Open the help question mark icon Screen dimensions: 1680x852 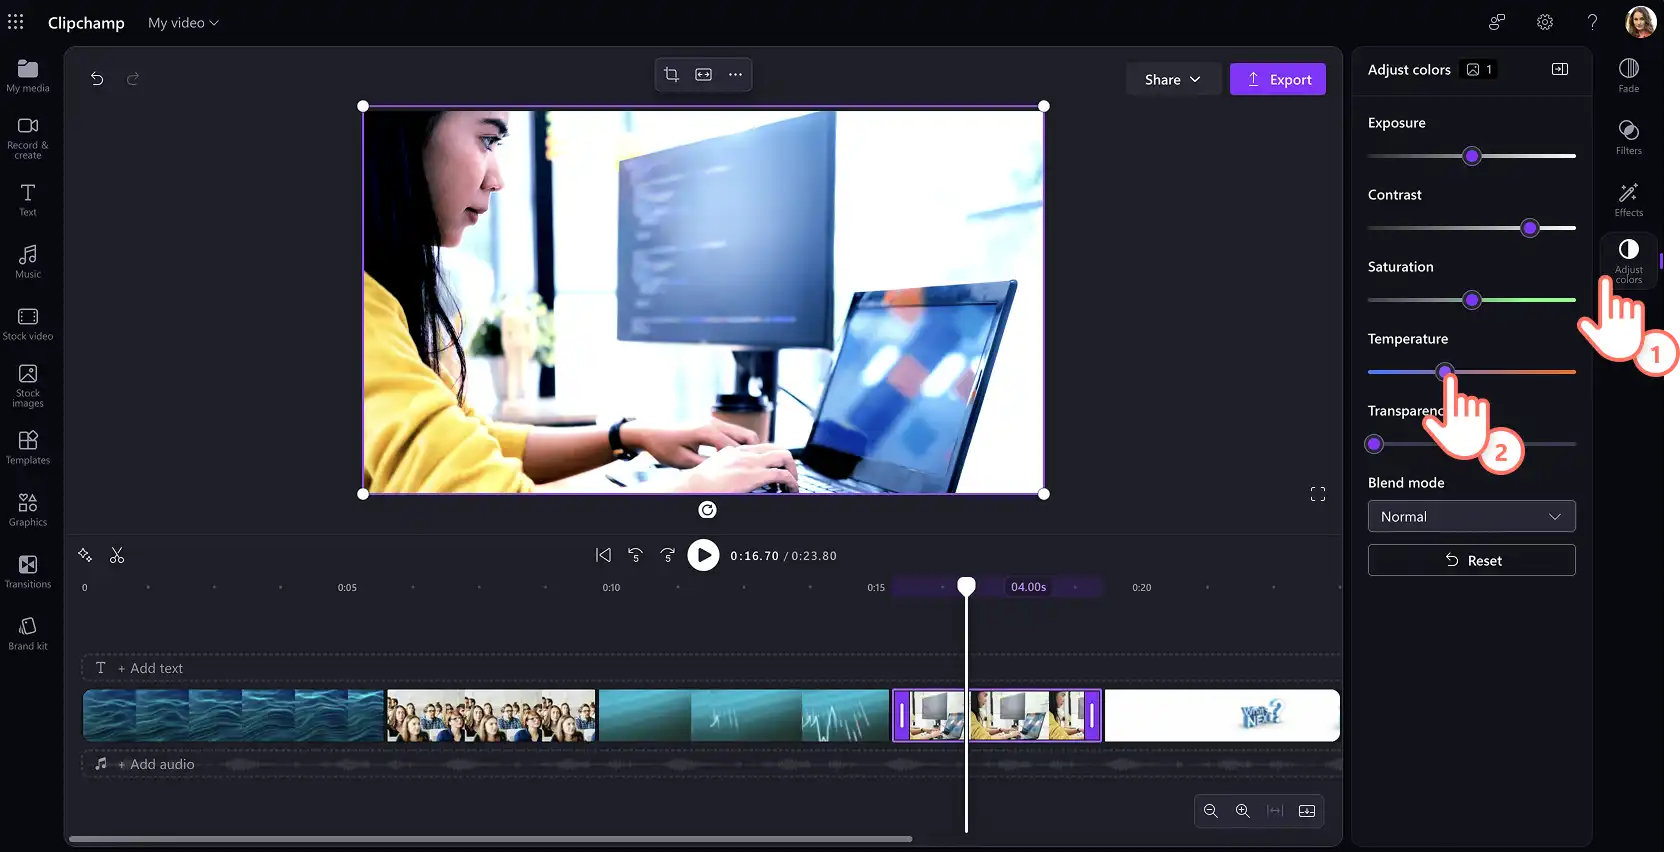1592,22
